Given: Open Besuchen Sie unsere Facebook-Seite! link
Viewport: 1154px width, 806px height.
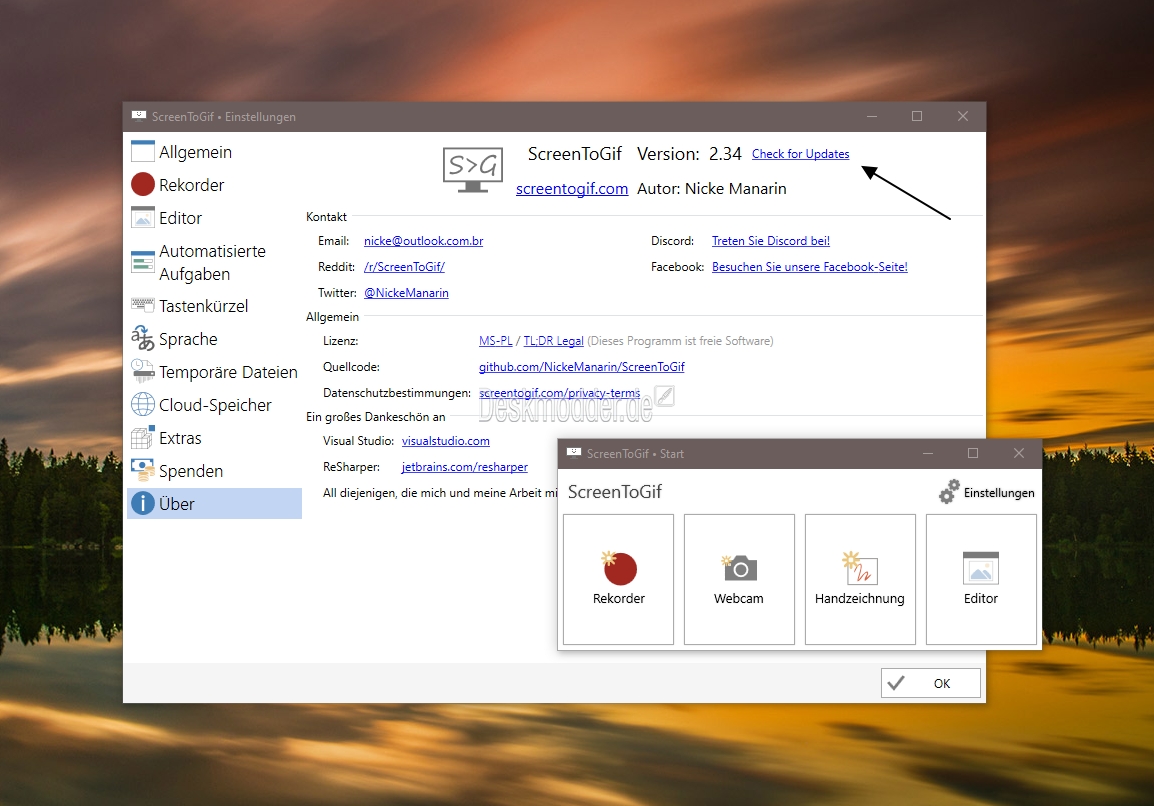Looking at the screenshot, I should click(x=810, y=266).
